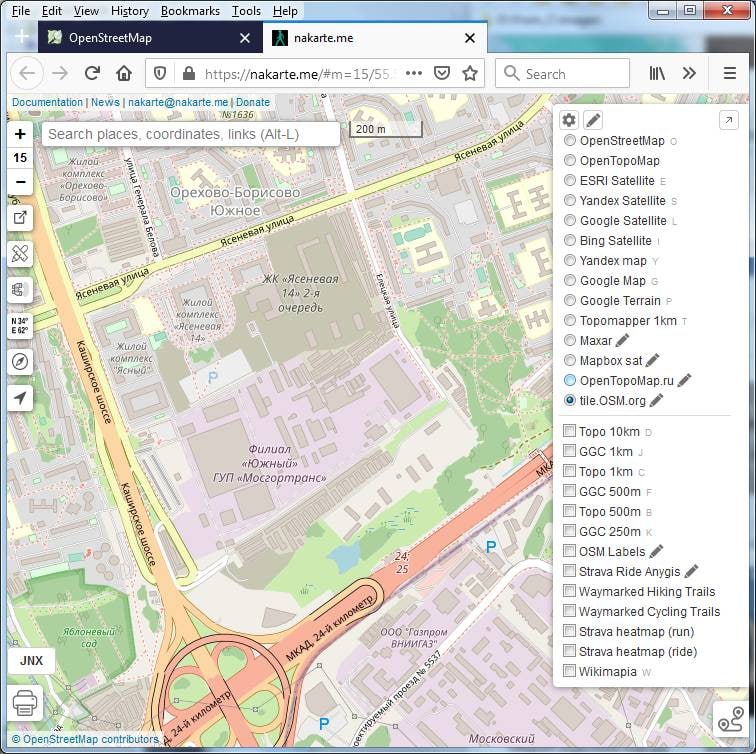Switch to the OpenStreetMap tab
Viewport: 756px width, 754px height.
pos(150,38)
